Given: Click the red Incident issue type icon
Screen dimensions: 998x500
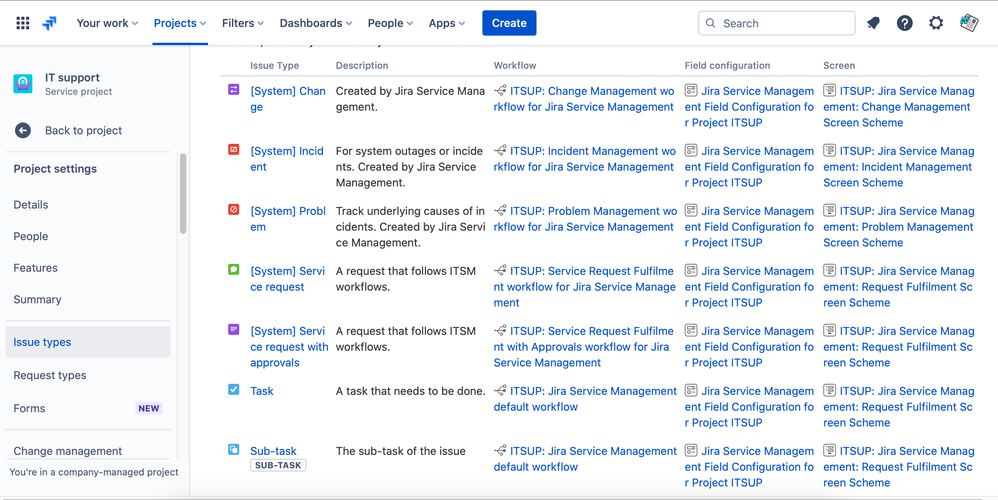Looking at the screenshot, I should coord(234,149).
